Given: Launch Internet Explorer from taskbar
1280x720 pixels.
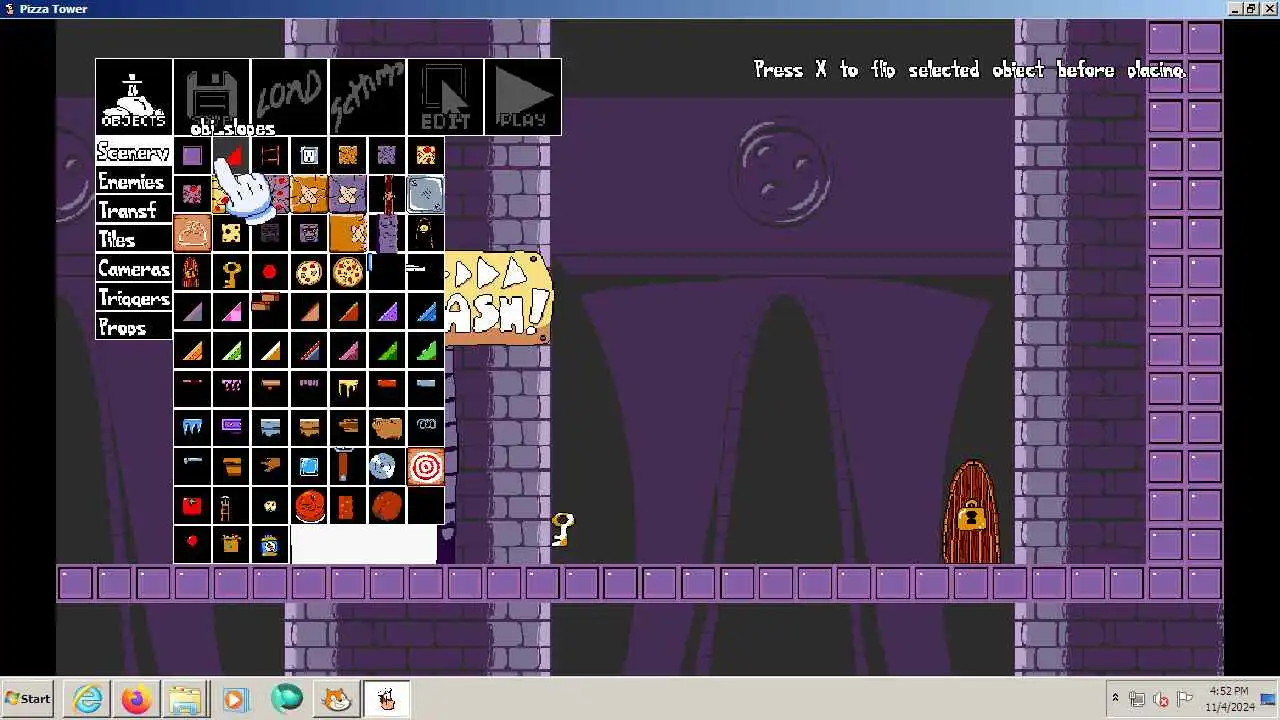Looking at the screenshot, I should point(88,699).
